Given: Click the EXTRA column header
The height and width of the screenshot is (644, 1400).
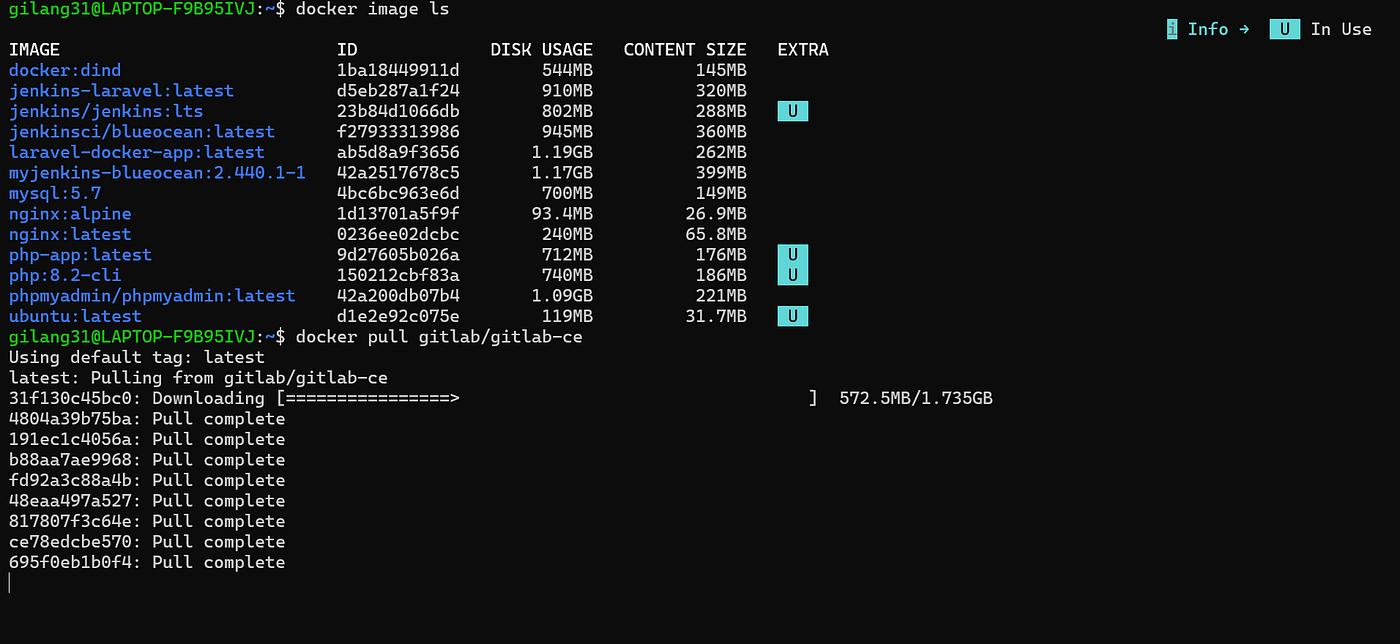Looking at the screenshot, I should coord(803,49).
